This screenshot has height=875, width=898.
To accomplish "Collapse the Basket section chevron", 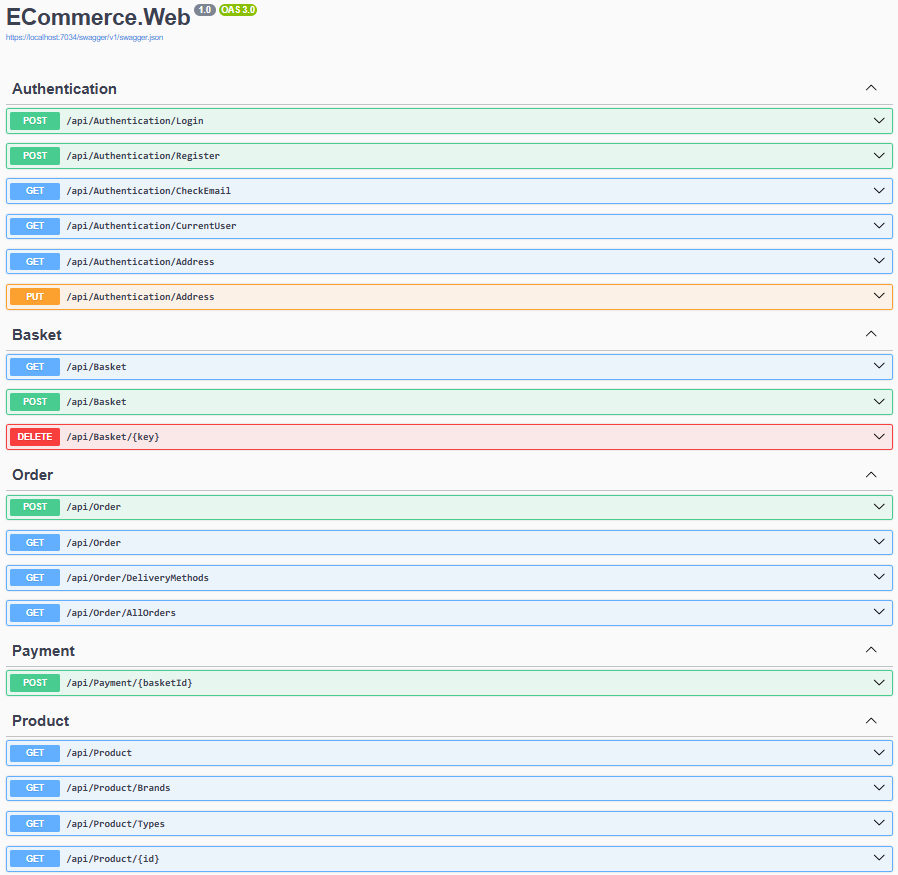I will [871, 334].
